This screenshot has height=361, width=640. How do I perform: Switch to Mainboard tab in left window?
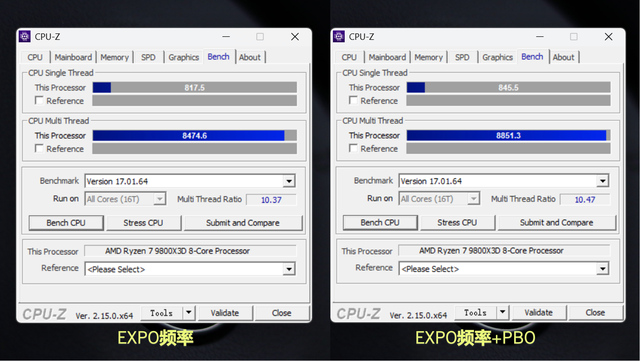(73, 57)
